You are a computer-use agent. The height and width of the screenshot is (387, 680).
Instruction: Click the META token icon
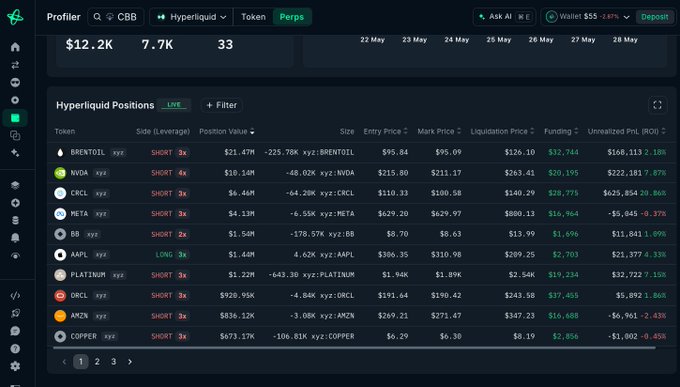[60, 214]
